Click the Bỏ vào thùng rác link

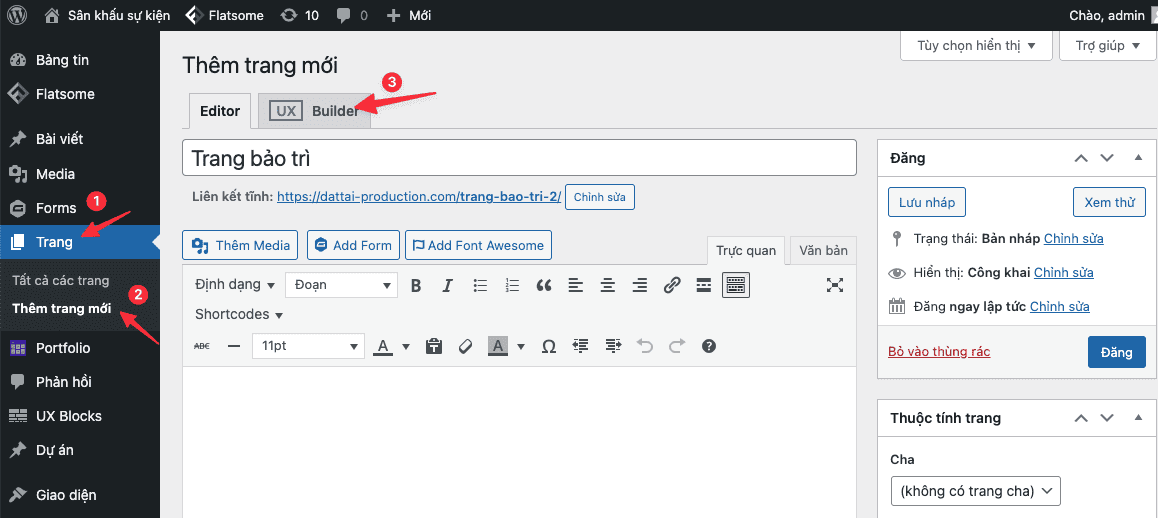pyautogui.click(x=939, y=352)
